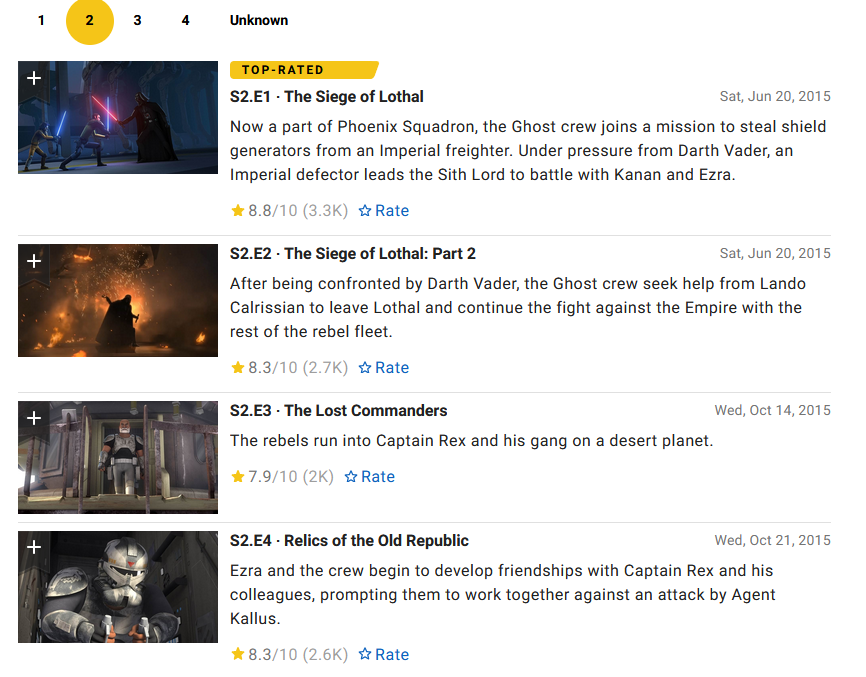Select season 4 tab

(185, 20)
